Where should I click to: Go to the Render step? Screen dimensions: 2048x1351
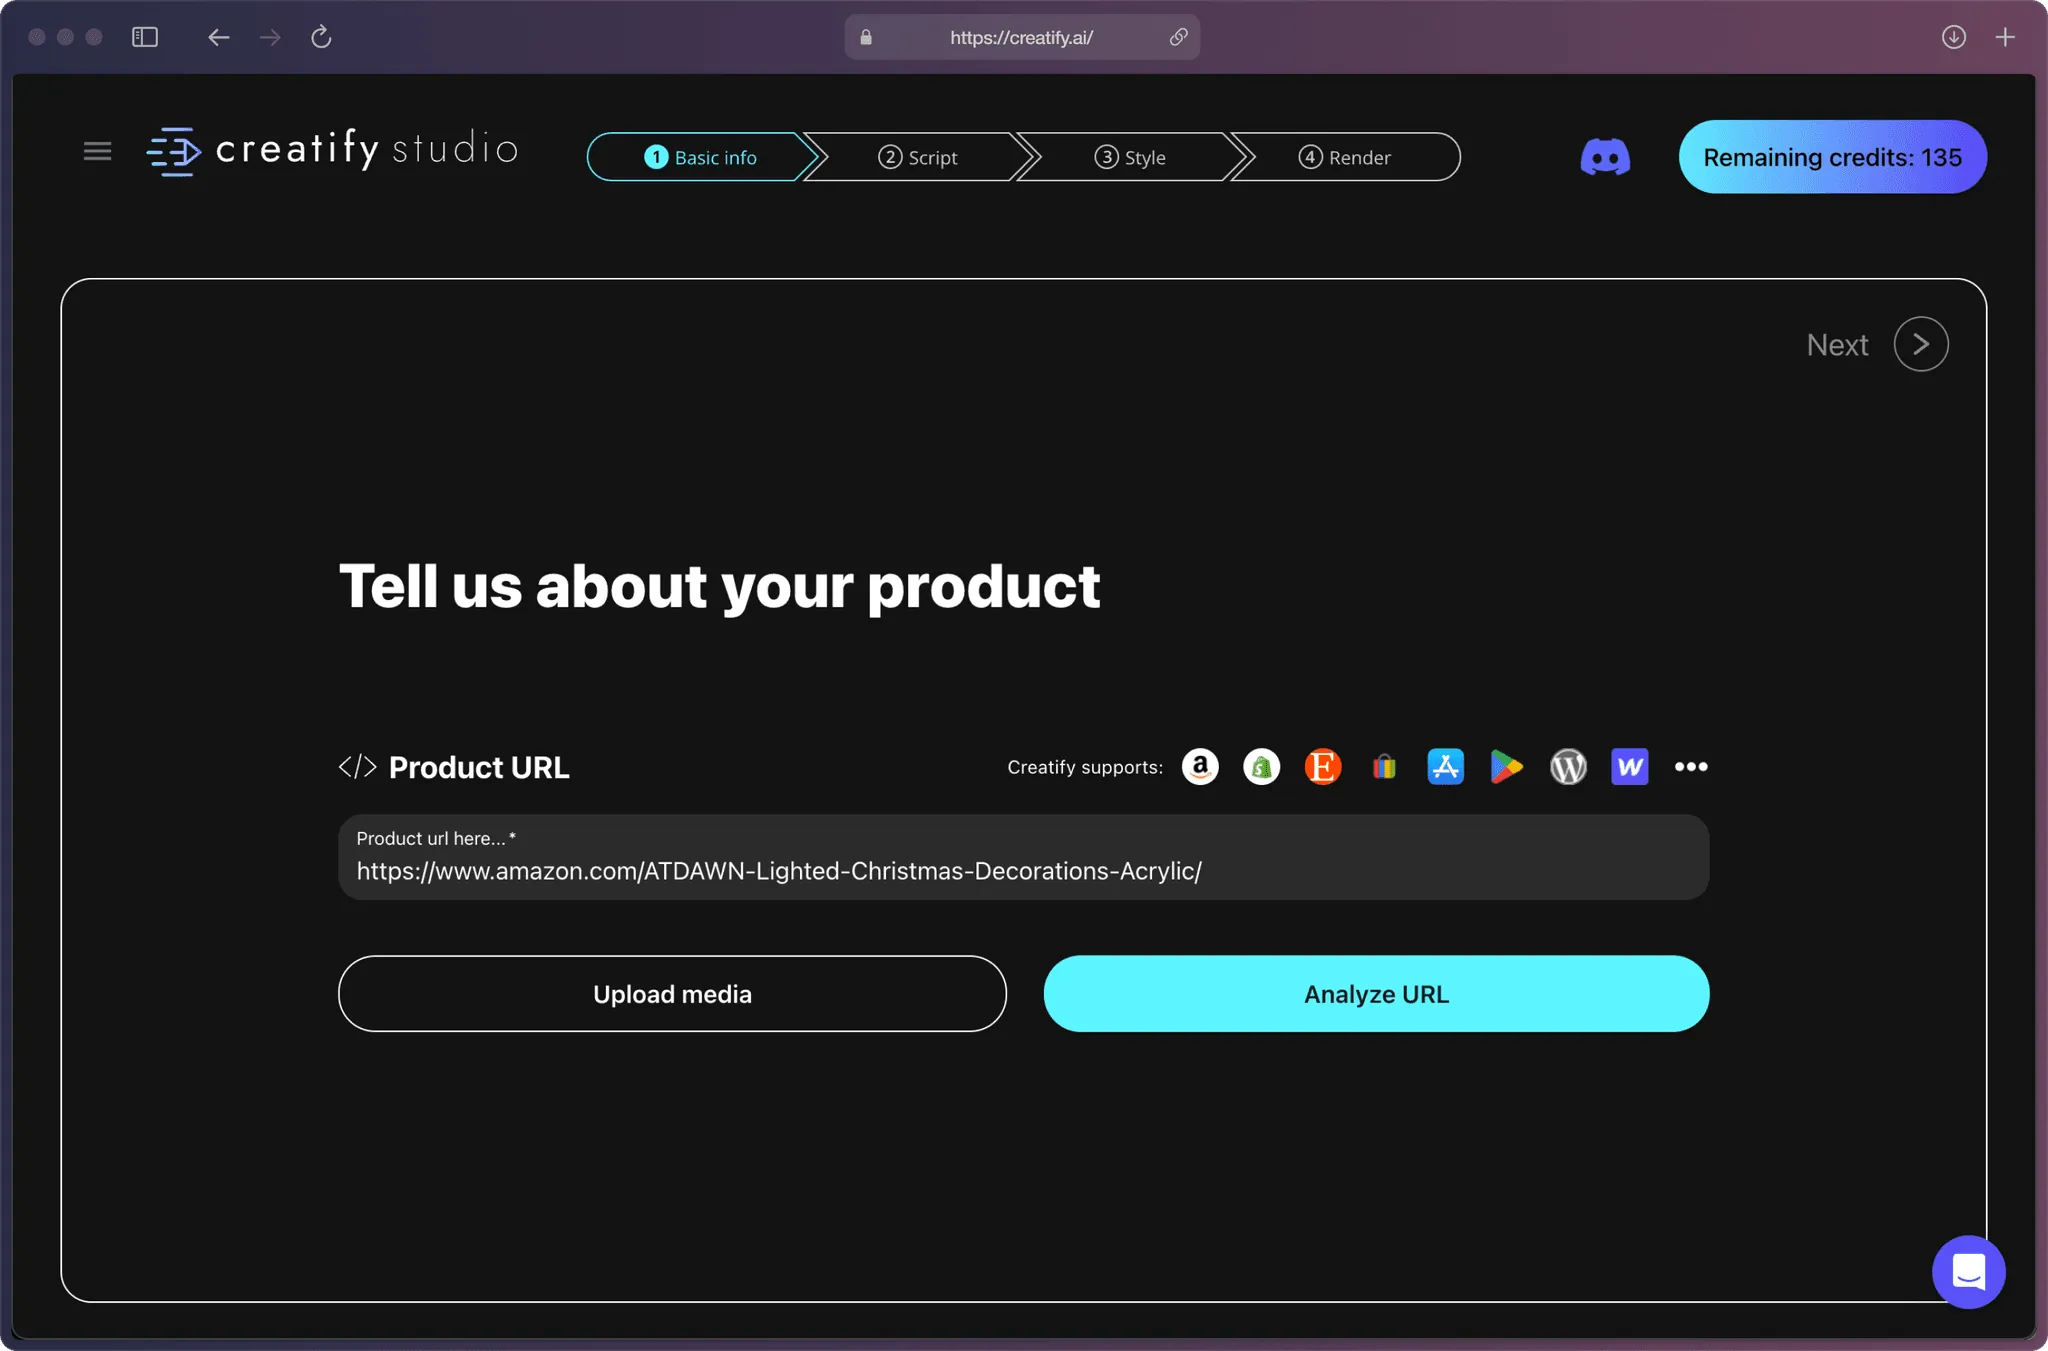pyautogui.click(x=1346, y=157)
